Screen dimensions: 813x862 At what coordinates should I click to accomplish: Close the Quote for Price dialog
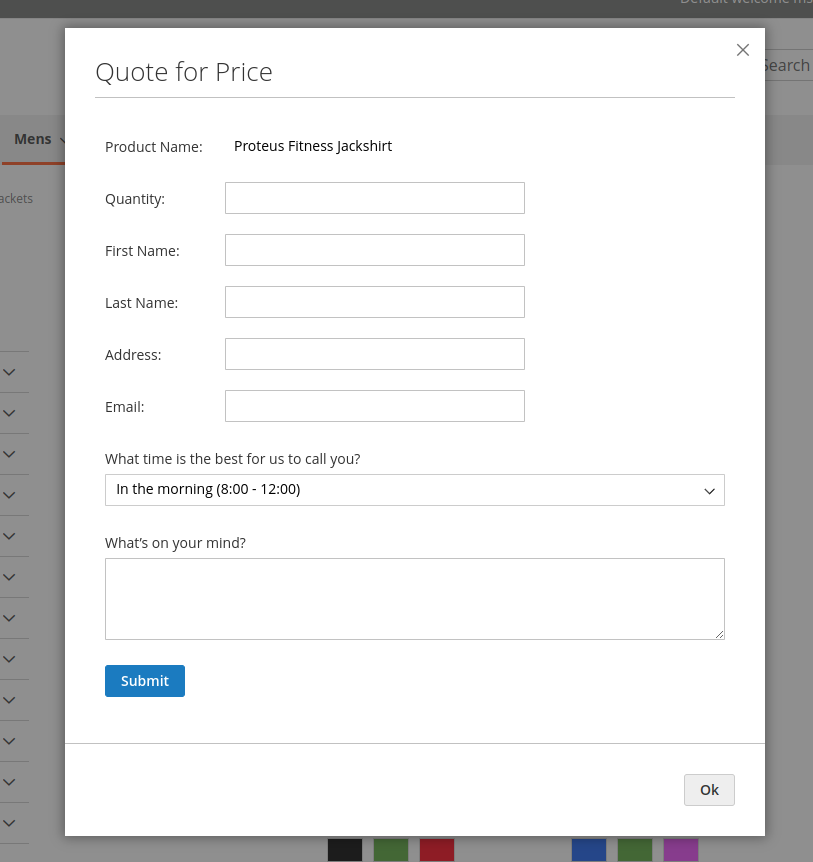pyautogui.click(x=743, y=50)
